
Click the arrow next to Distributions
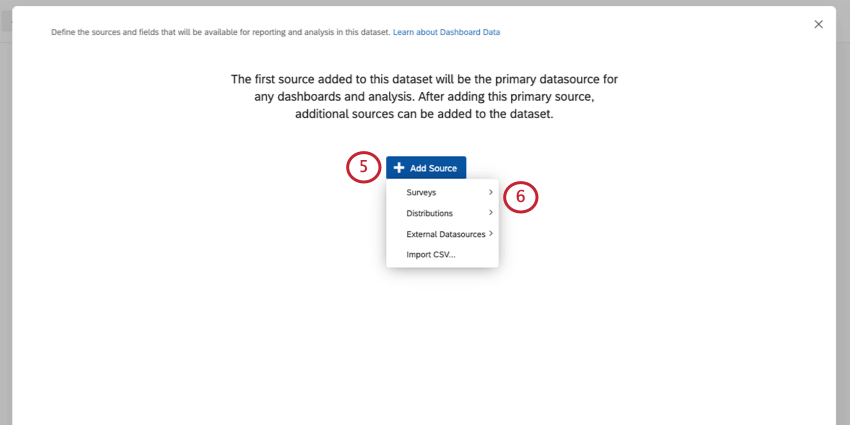(490, 213)
